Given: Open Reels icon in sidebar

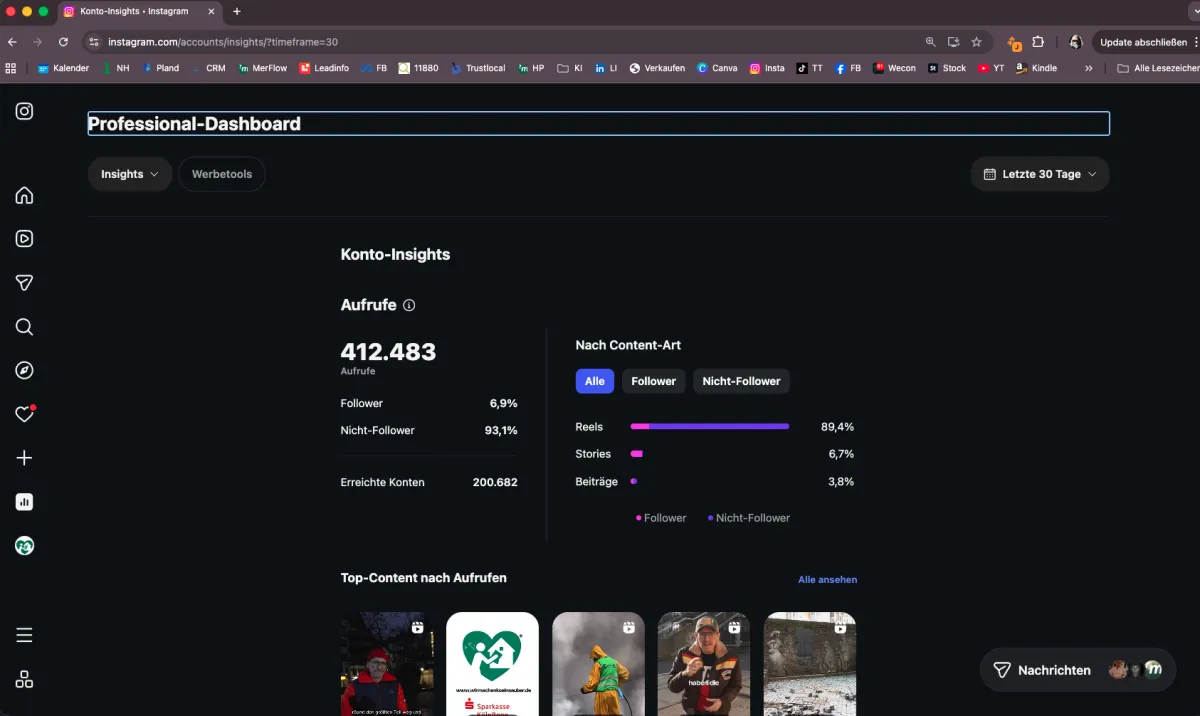Looking at the screenshot, I should coord(24,239).
